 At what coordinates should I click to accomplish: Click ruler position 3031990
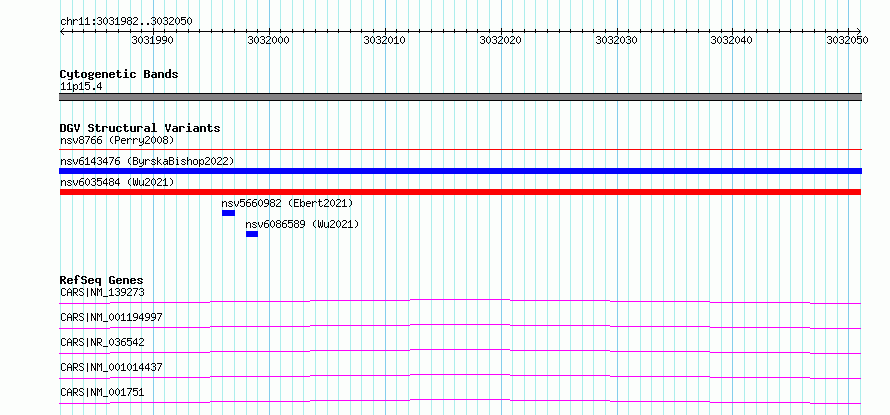(152, 40)
